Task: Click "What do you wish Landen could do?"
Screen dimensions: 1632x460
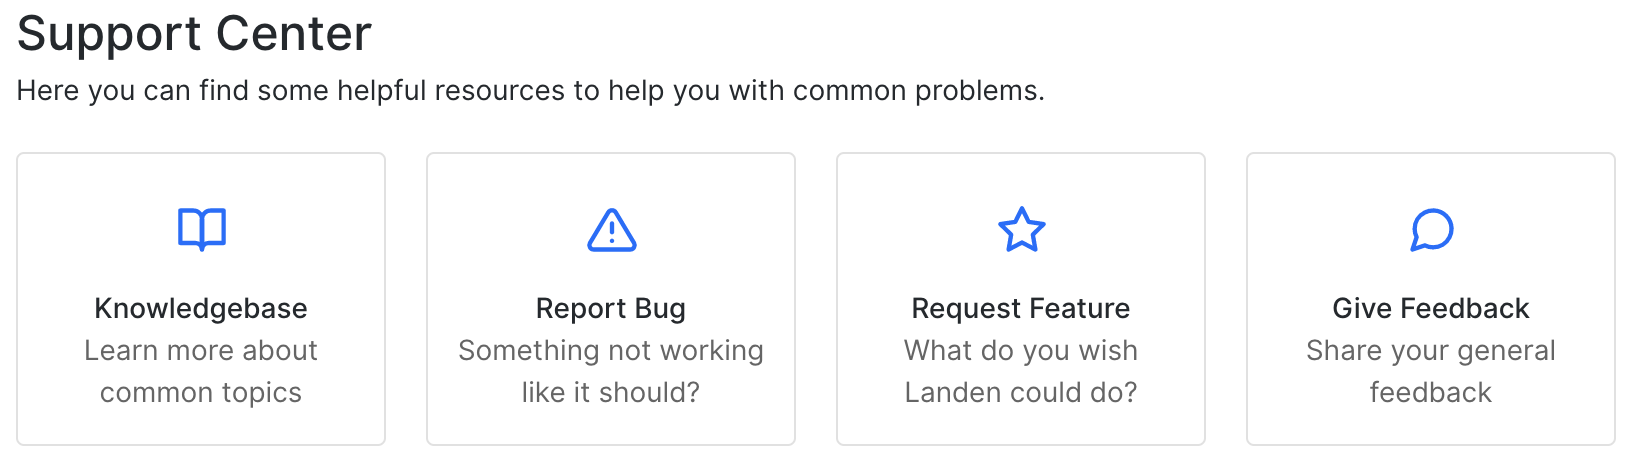Action: pos(1021,371)
